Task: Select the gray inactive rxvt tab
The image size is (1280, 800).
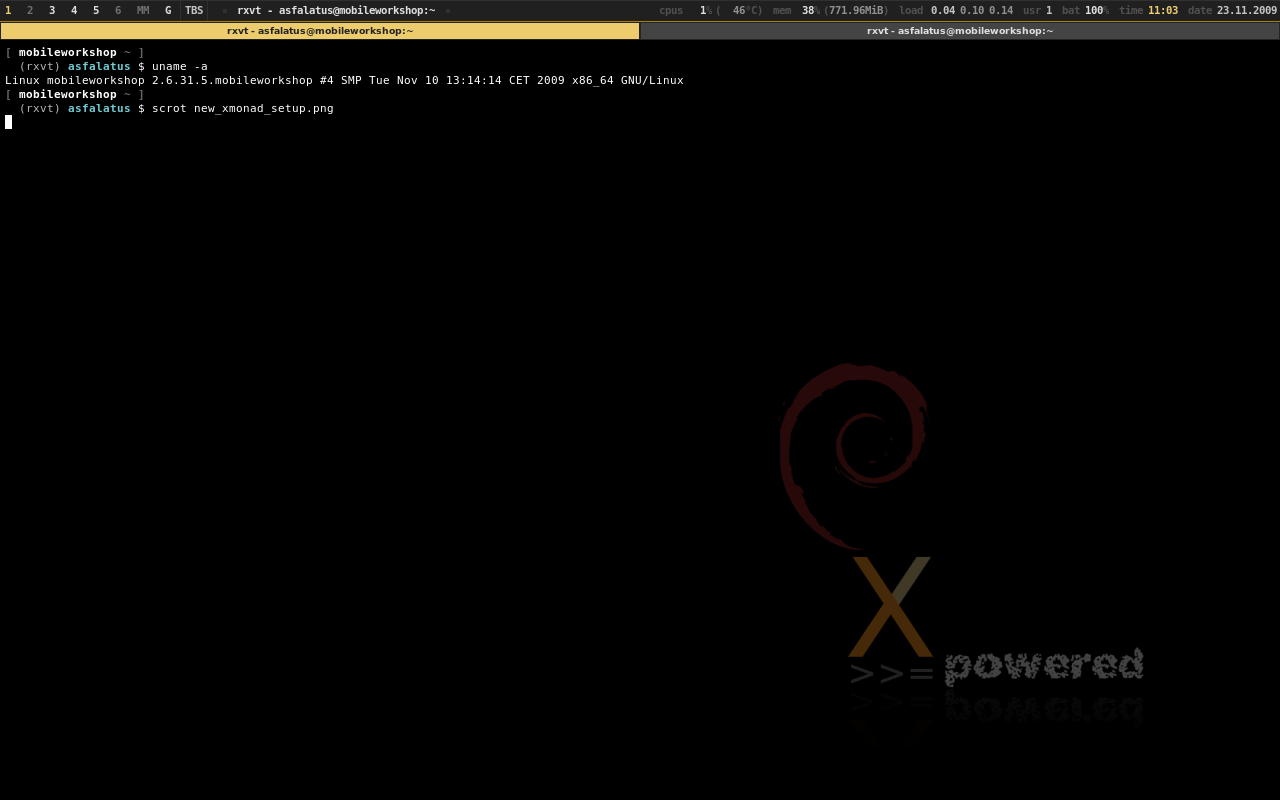Action: coord(960,31)
